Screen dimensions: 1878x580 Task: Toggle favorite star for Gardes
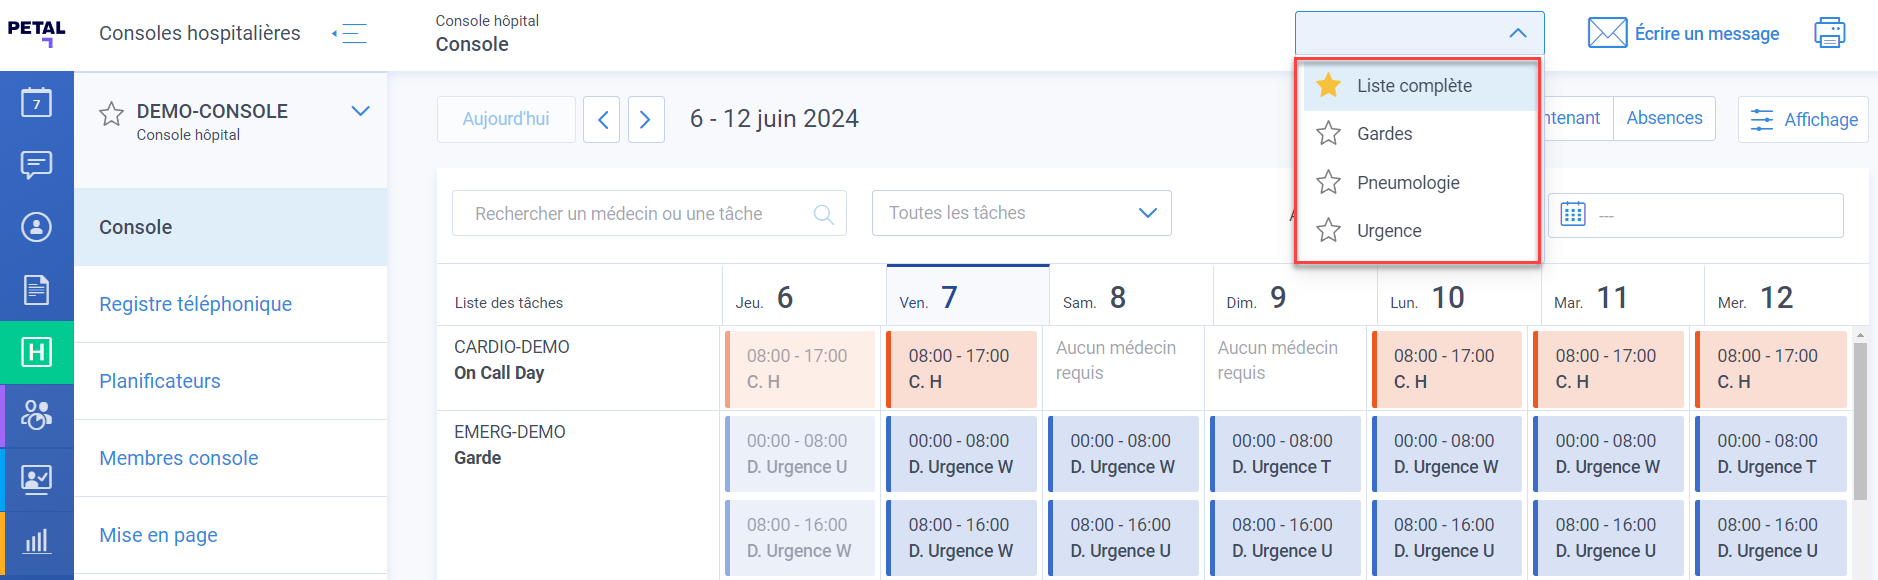[1328, 133]
